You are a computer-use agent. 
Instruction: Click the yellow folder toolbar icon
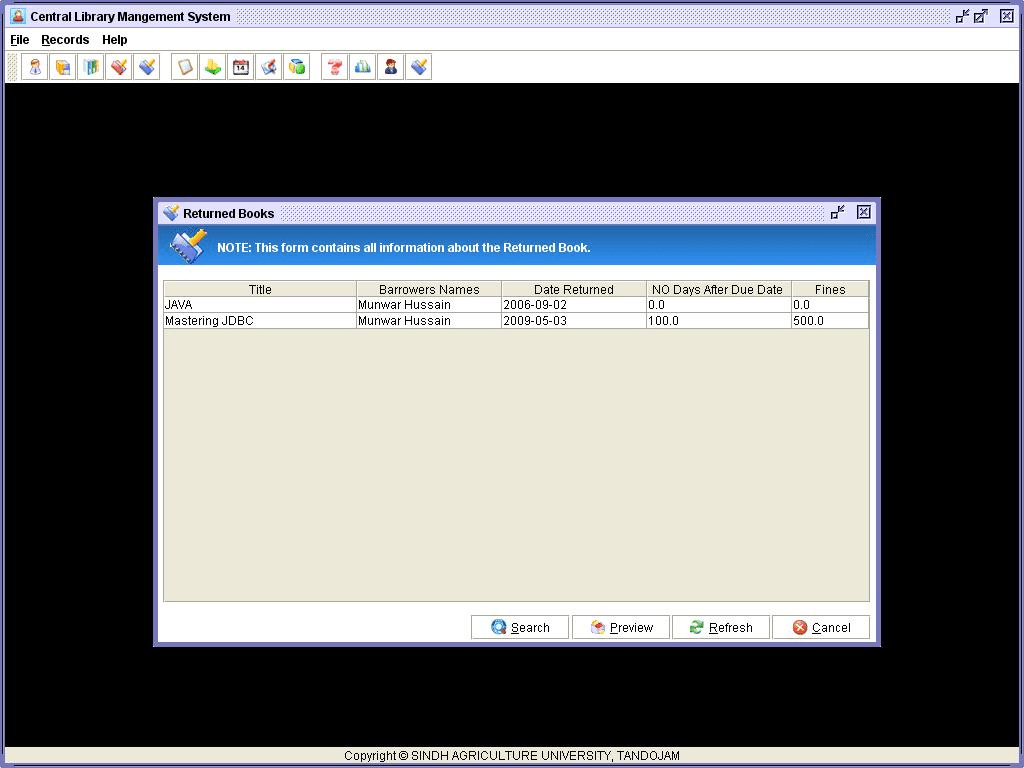point(63,67)
